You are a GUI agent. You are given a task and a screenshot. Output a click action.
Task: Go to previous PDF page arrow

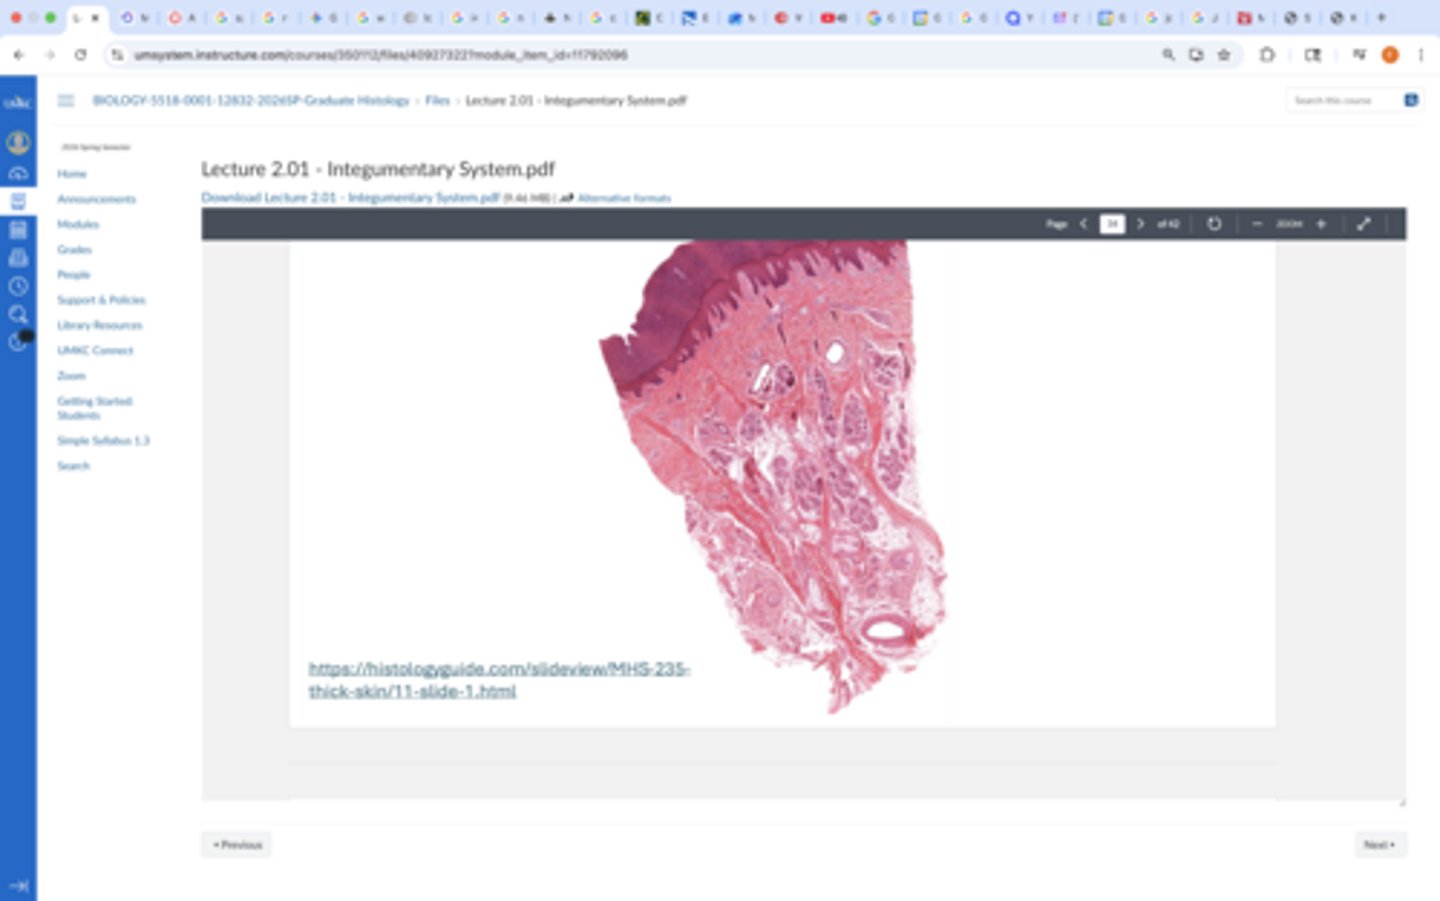[x=1083, y=224]
